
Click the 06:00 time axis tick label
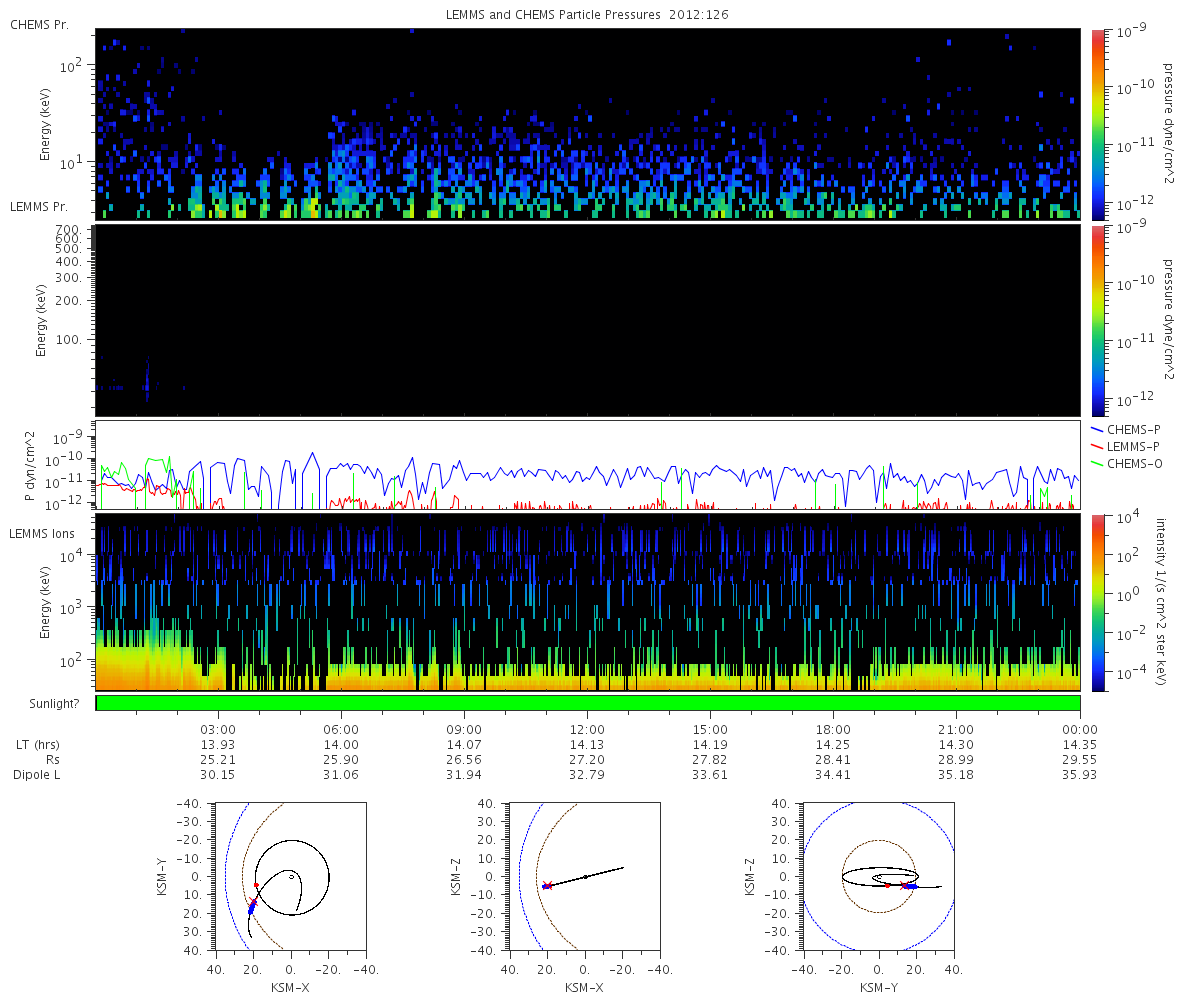pyautogui.click(x=341, y=730)
